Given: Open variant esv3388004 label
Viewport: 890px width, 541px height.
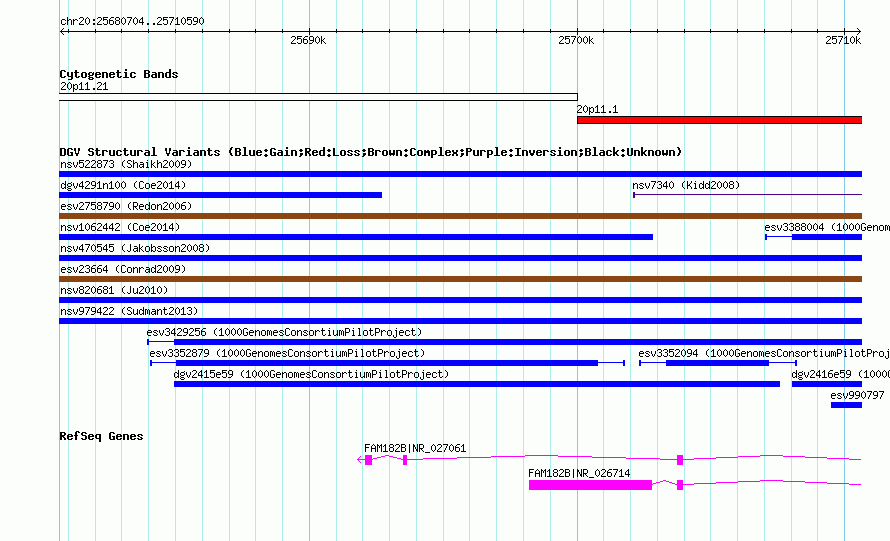Looking at the screenshot, I should click(x=827, y=227).
